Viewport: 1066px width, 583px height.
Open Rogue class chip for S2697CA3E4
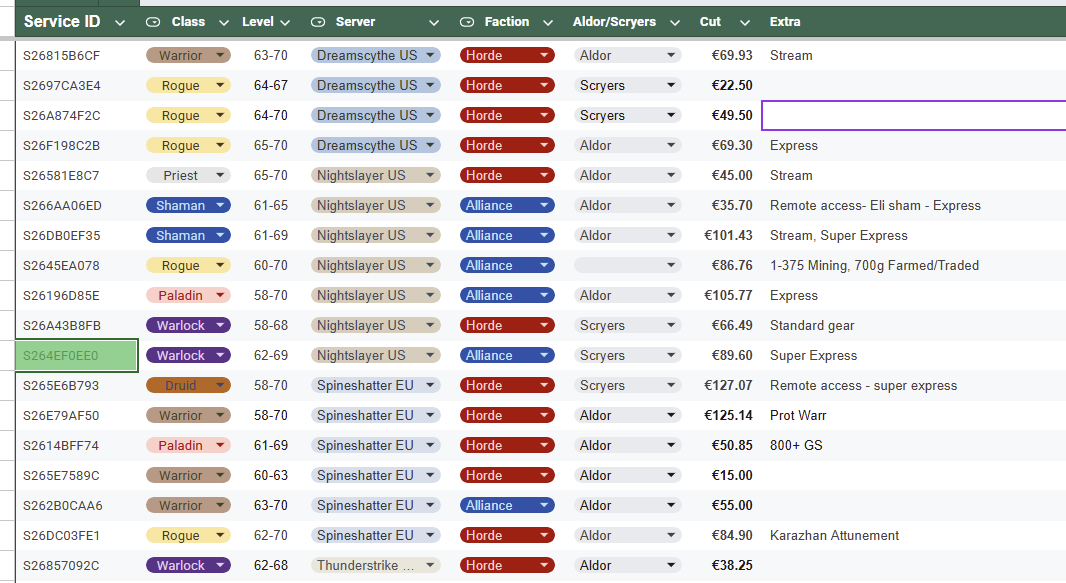tap(188, 85)
